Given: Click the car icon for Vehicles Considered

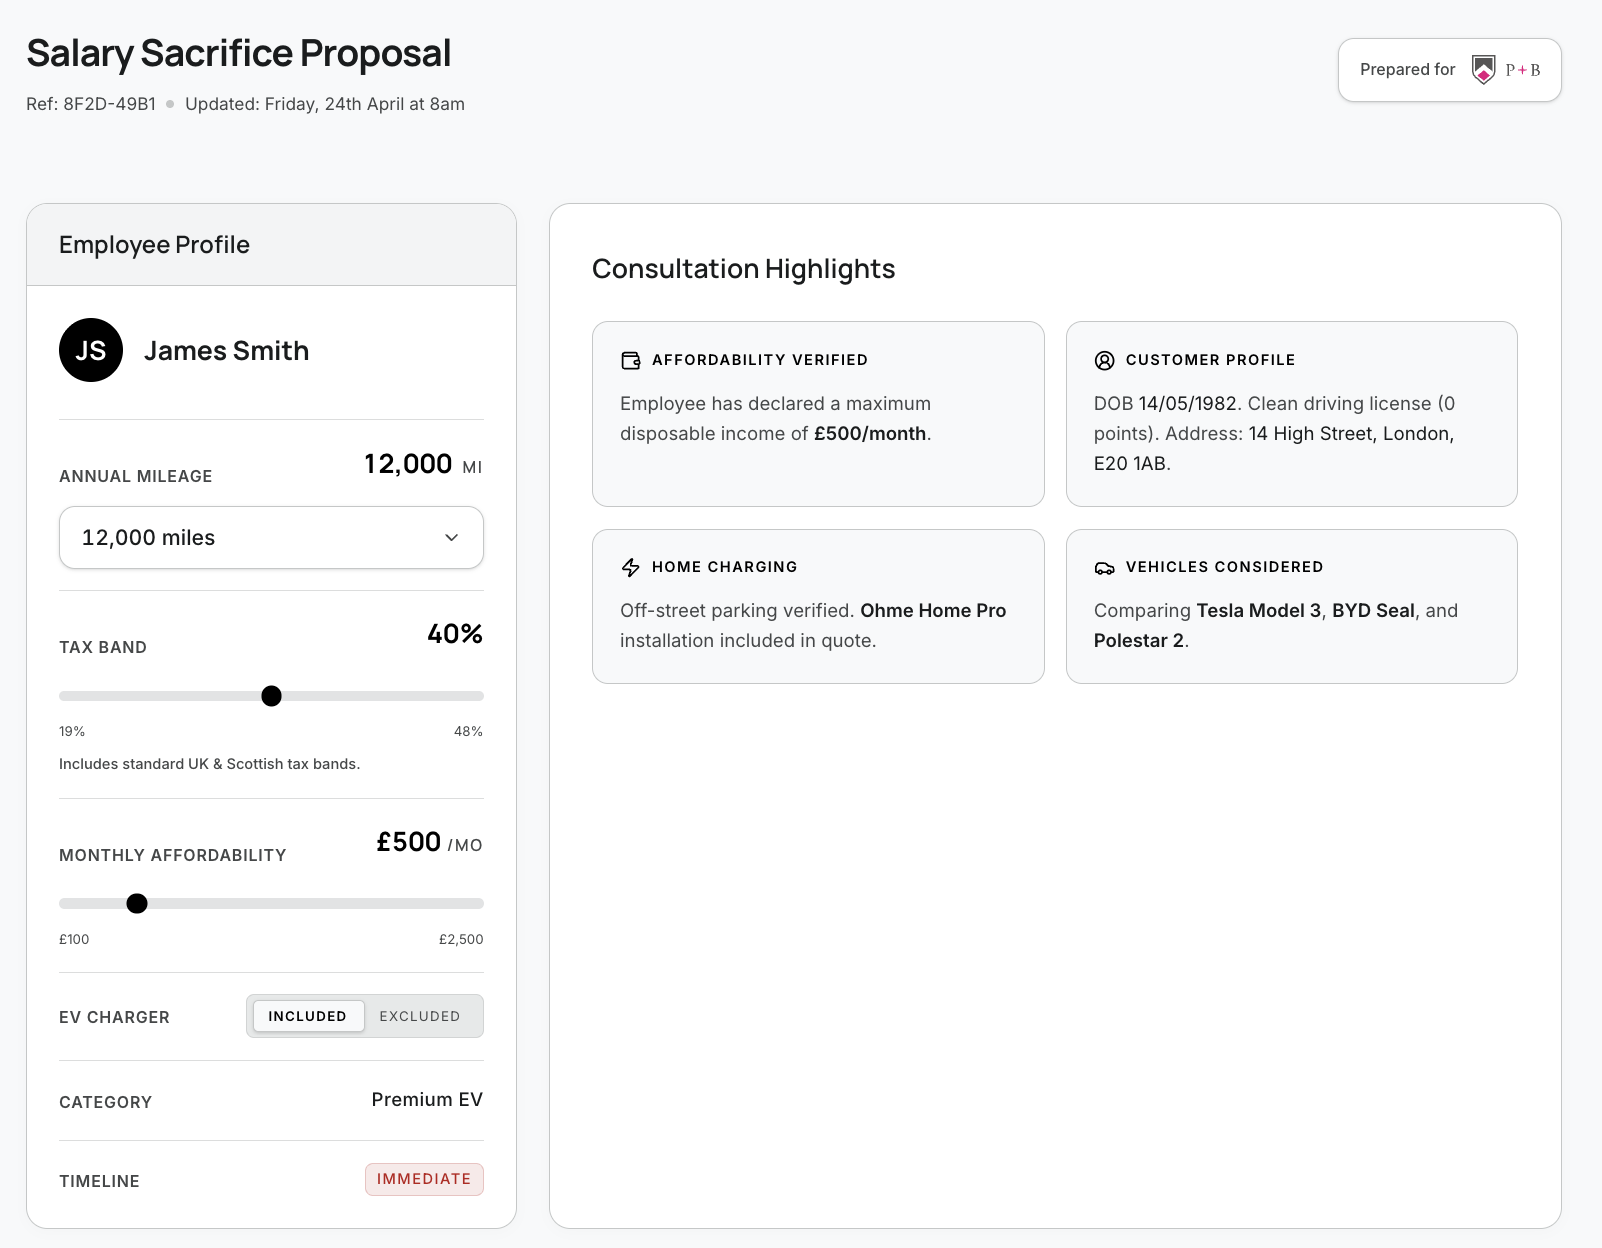Looking at the screenshot, I should tap(1104, 568).
